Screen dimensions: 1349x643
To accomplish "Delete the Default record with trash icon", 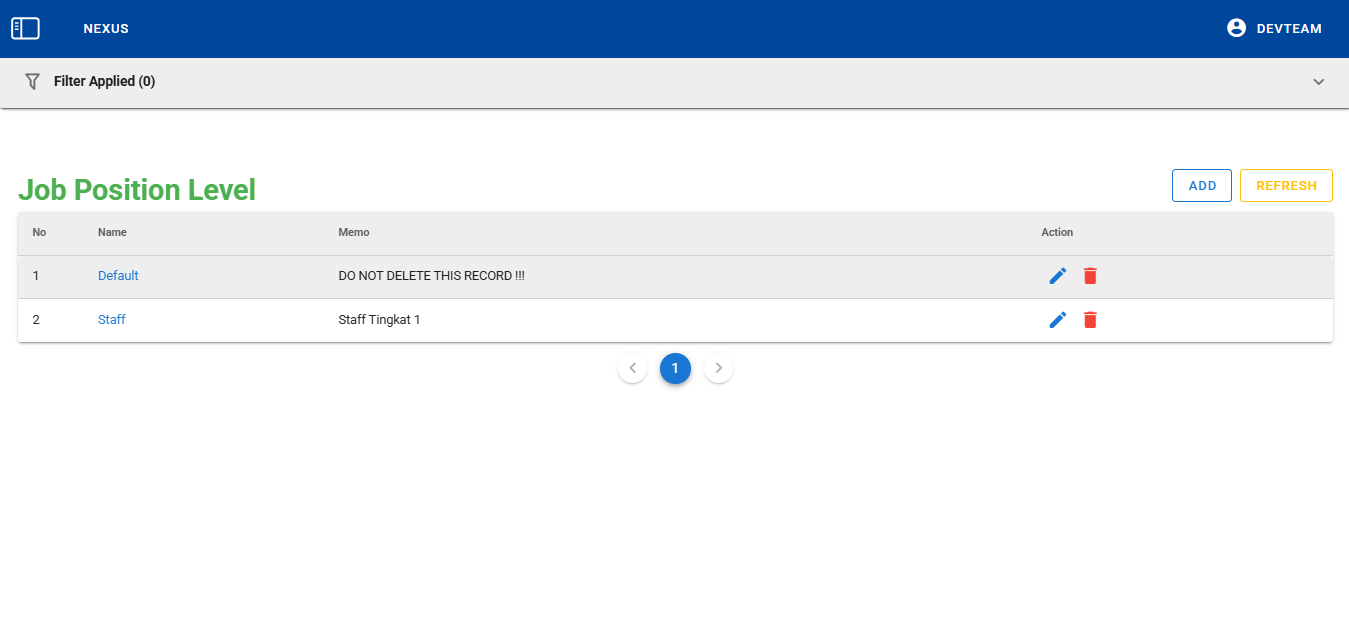I will (1090, 276).
